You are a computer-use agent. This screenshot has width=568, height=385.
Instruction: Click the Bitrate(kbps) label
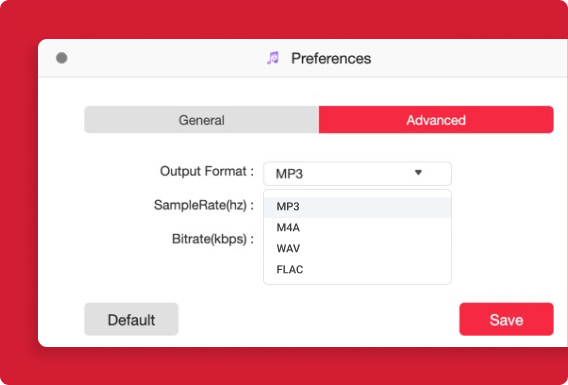pyautogui.click(x=213, y=239)
